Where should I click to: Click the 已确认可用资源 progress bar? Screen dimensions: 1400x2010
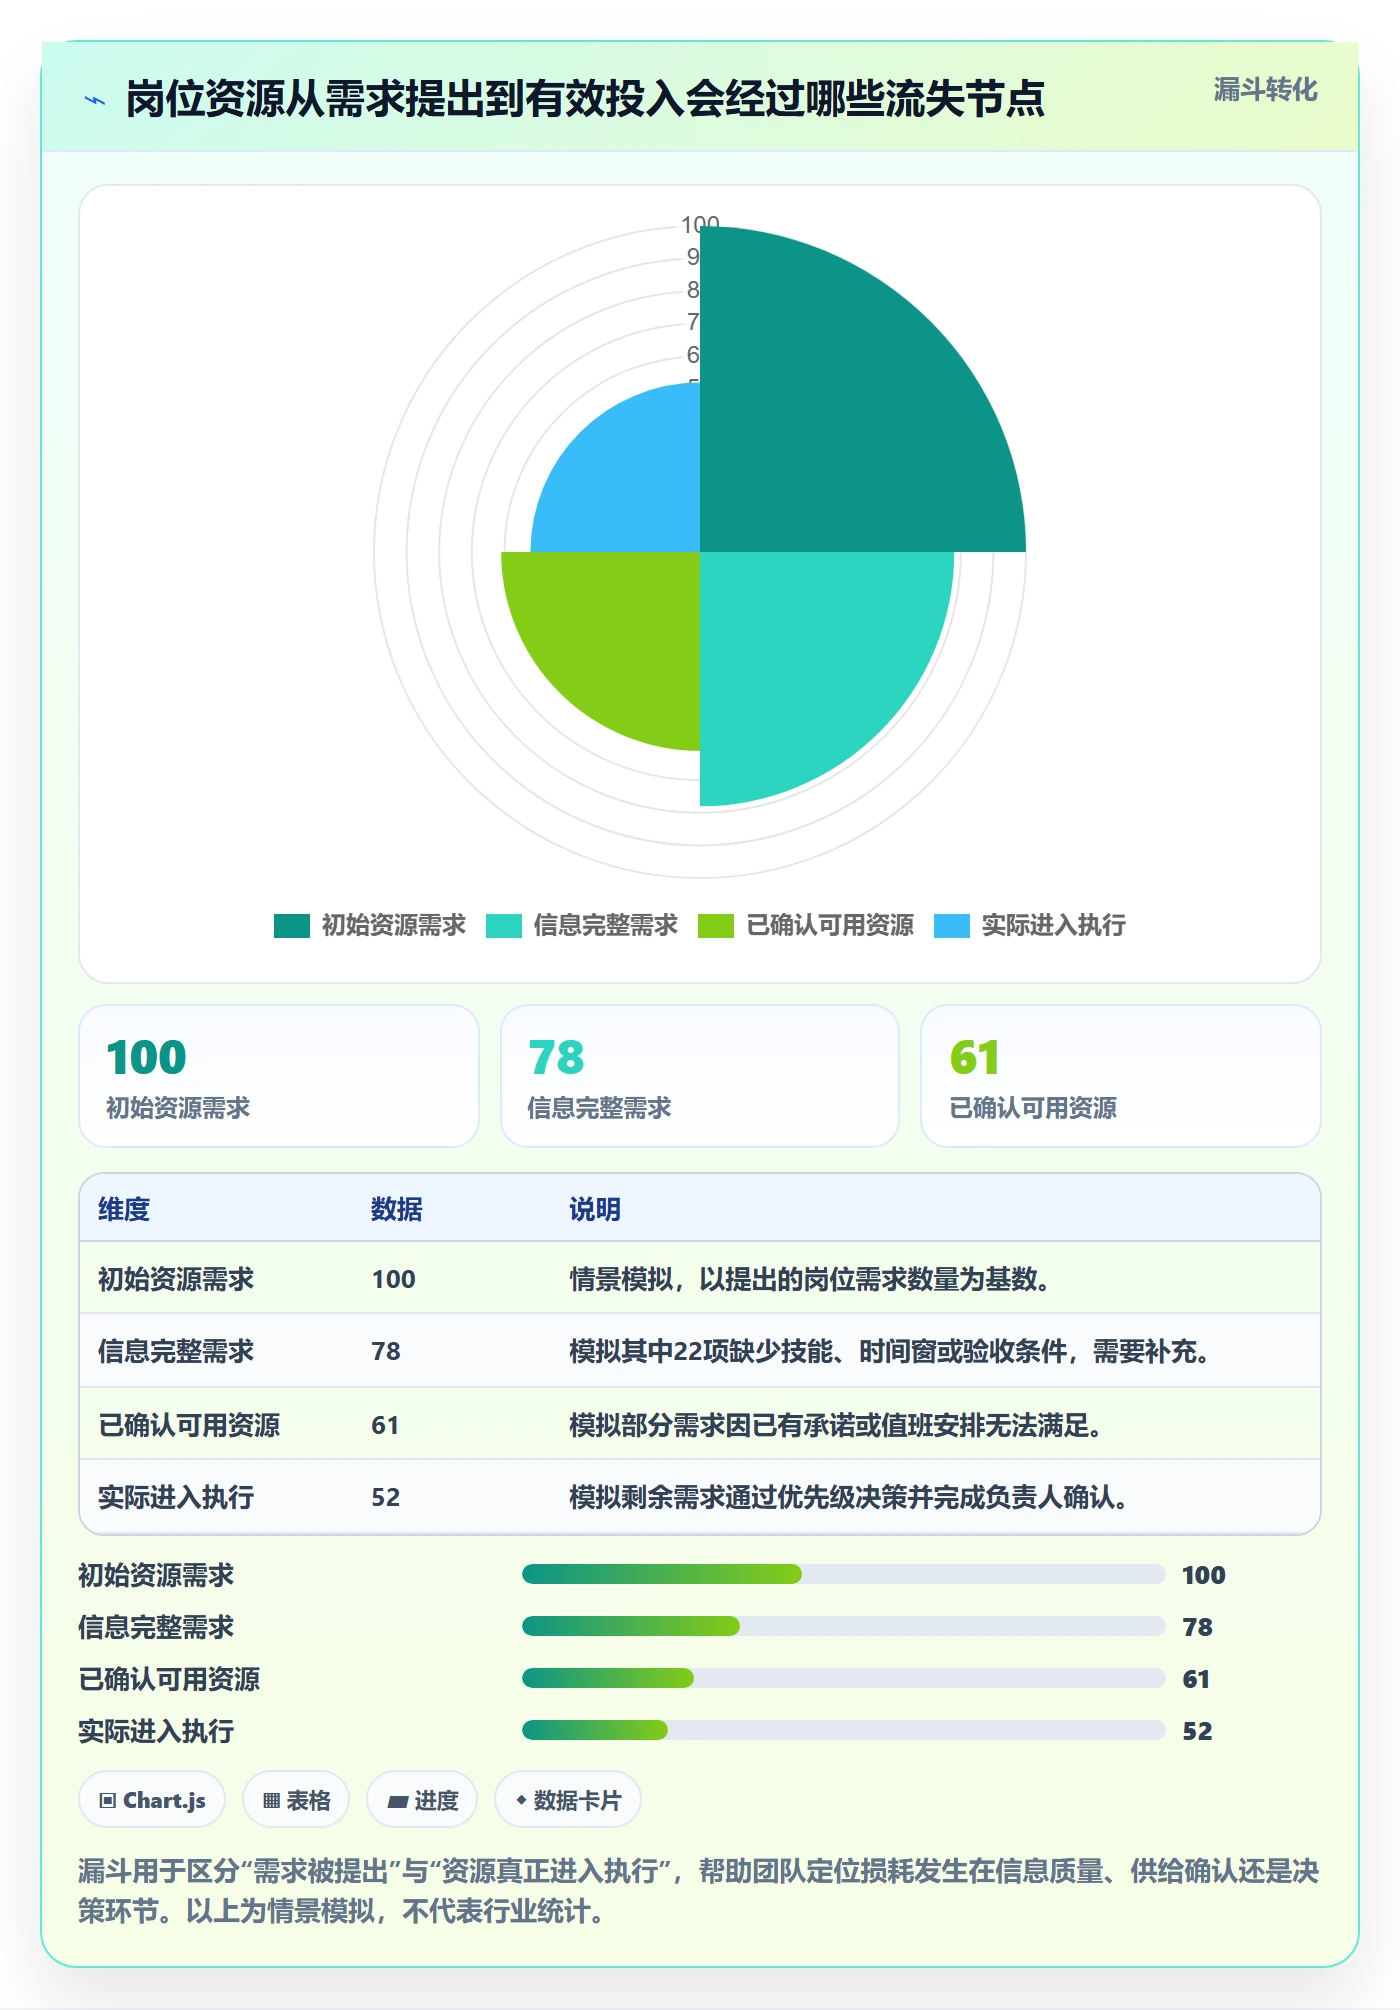(843, 1678)
